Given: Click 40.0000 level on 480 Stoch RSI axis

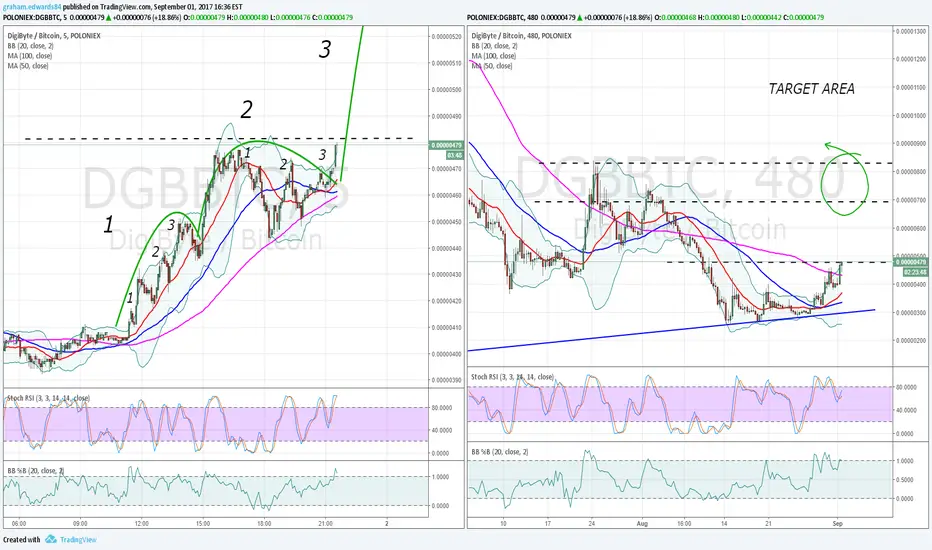Looking at the screenshot, I should point(906,410).
